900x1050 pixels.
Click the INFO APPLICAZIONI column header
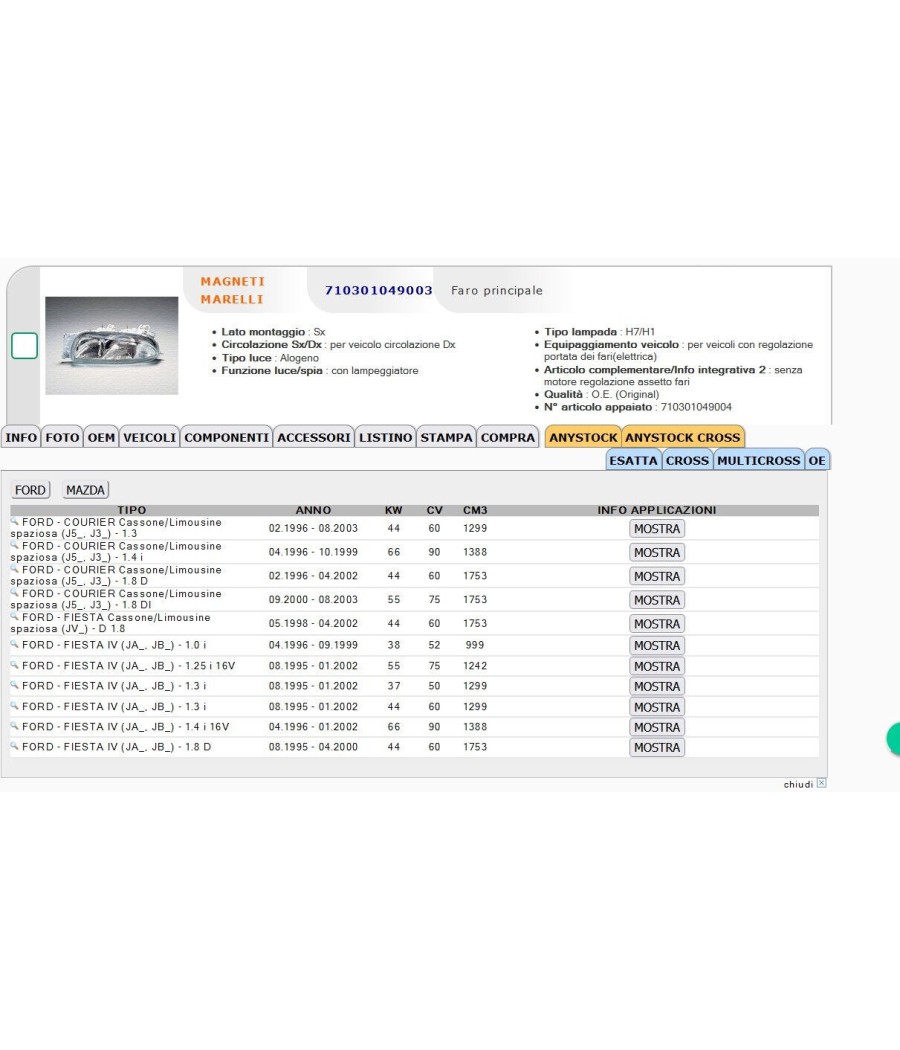(657, 510)
